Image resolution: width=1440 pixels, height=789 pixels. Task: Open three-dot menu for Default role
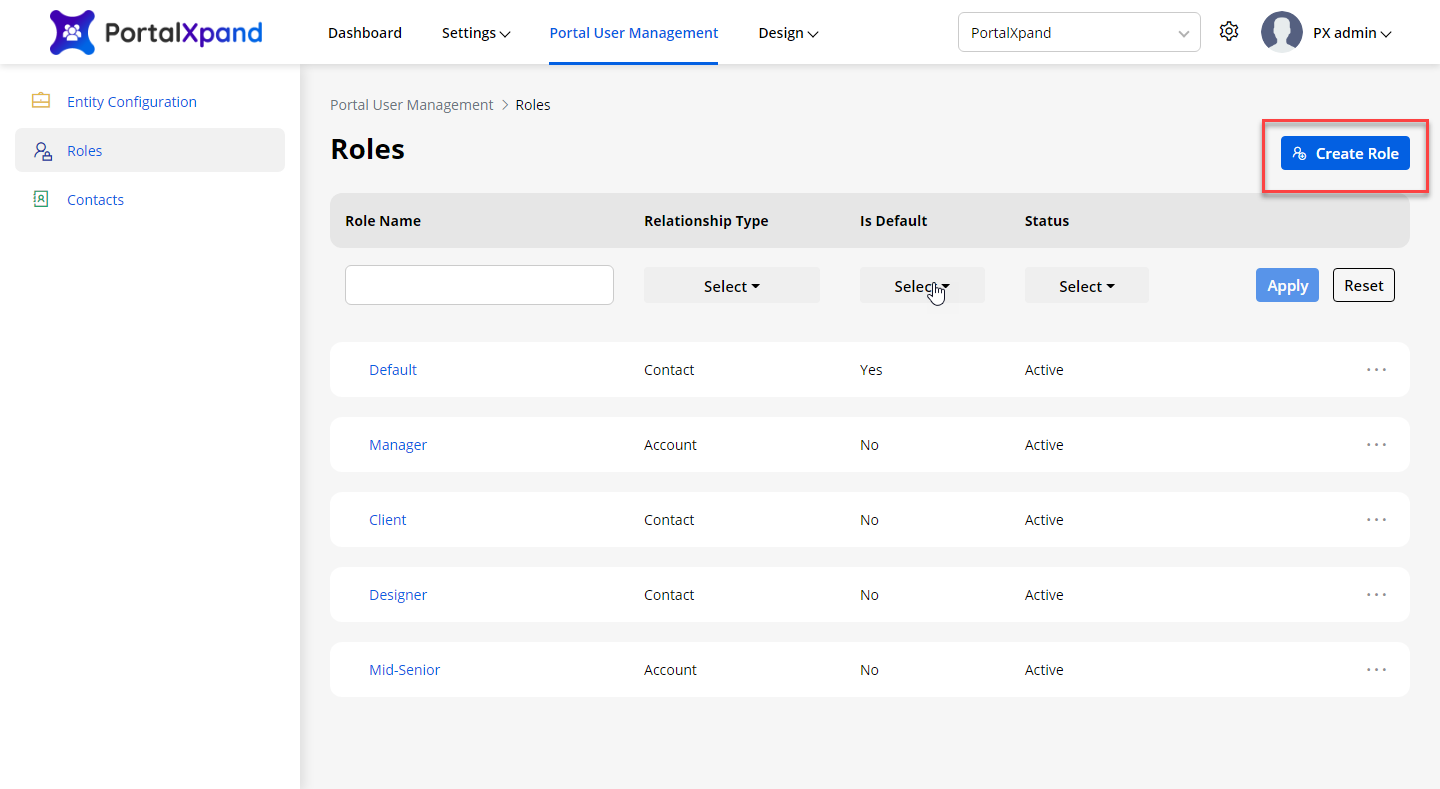(x=1376, y=369)
